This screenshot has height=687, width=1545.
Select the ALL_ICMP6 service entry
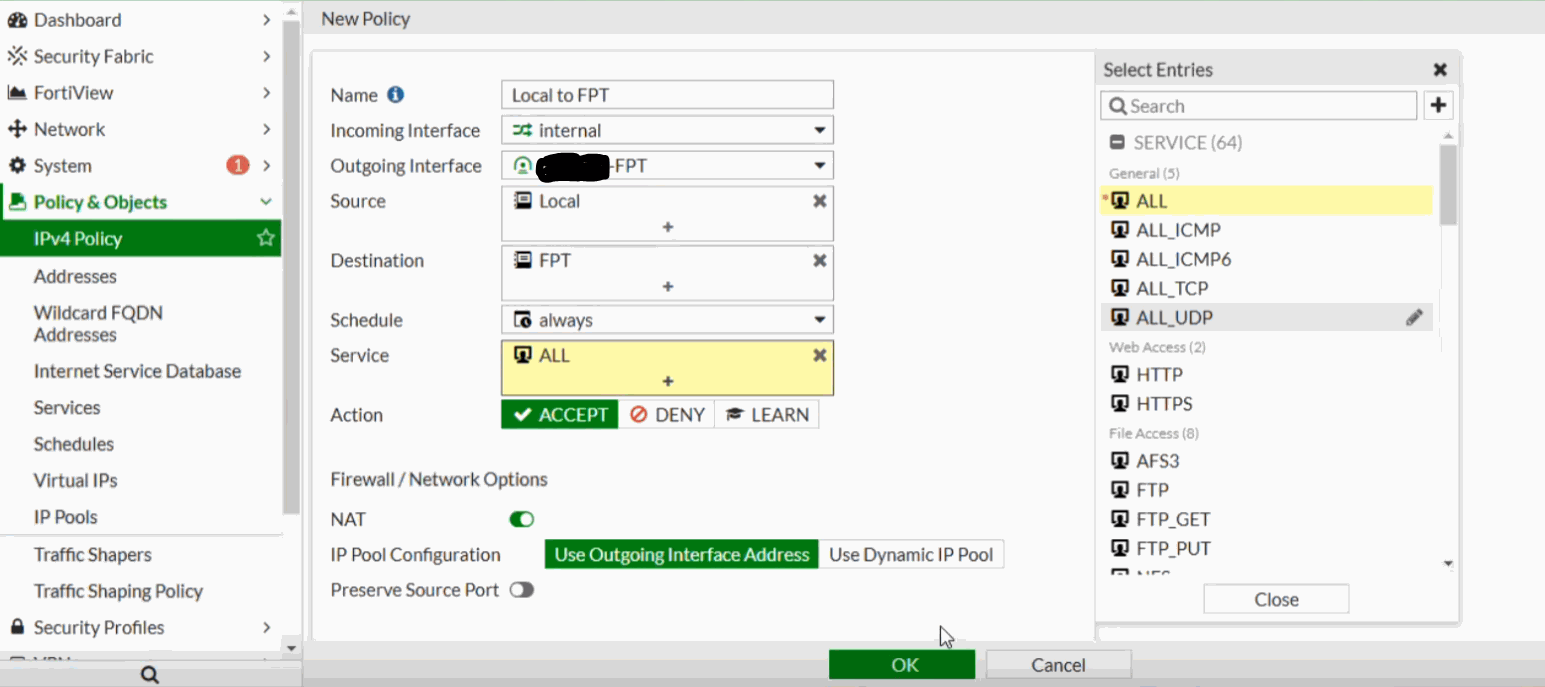[1267, 259]
